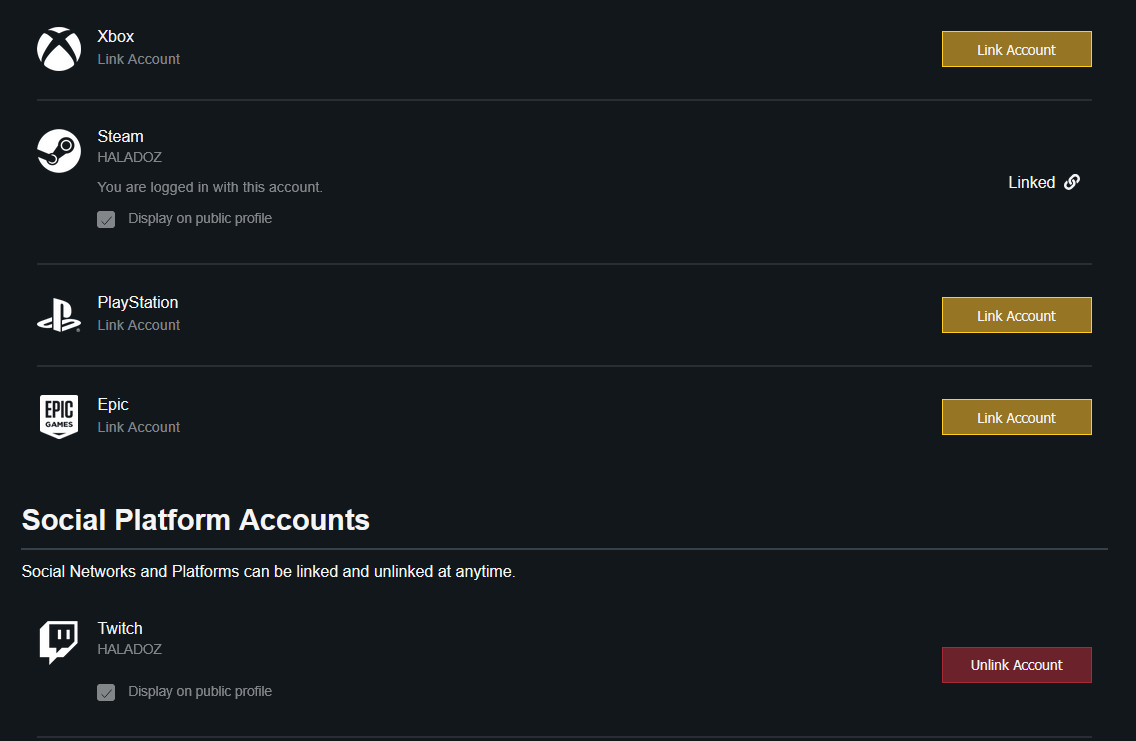Click the HALADOZ username under Steam
1136x741 pixels.
[129, 158]
